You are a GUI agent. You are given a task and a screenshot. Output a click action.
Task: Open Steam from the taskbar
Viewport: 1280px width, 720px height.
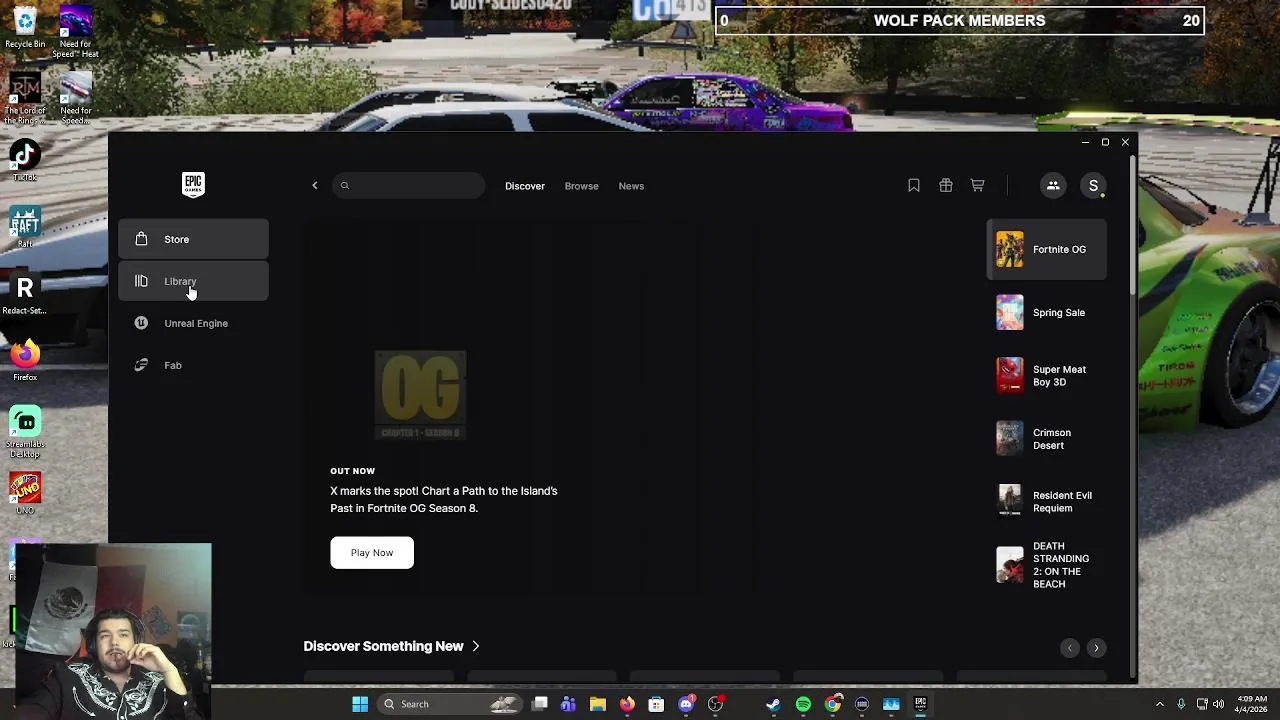tap(773, 704)
